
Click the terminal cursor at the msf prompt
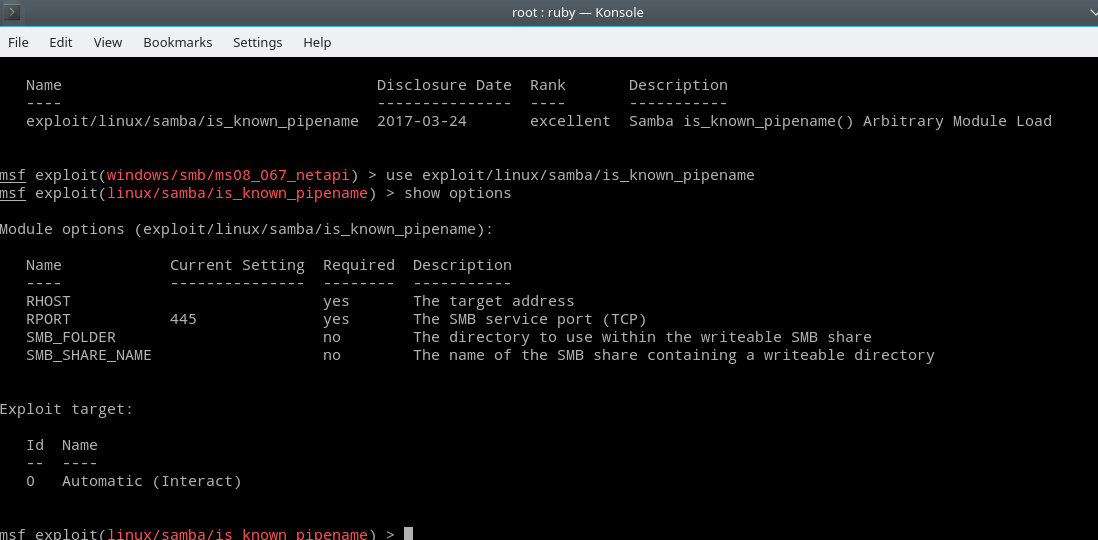coord(409,534)
